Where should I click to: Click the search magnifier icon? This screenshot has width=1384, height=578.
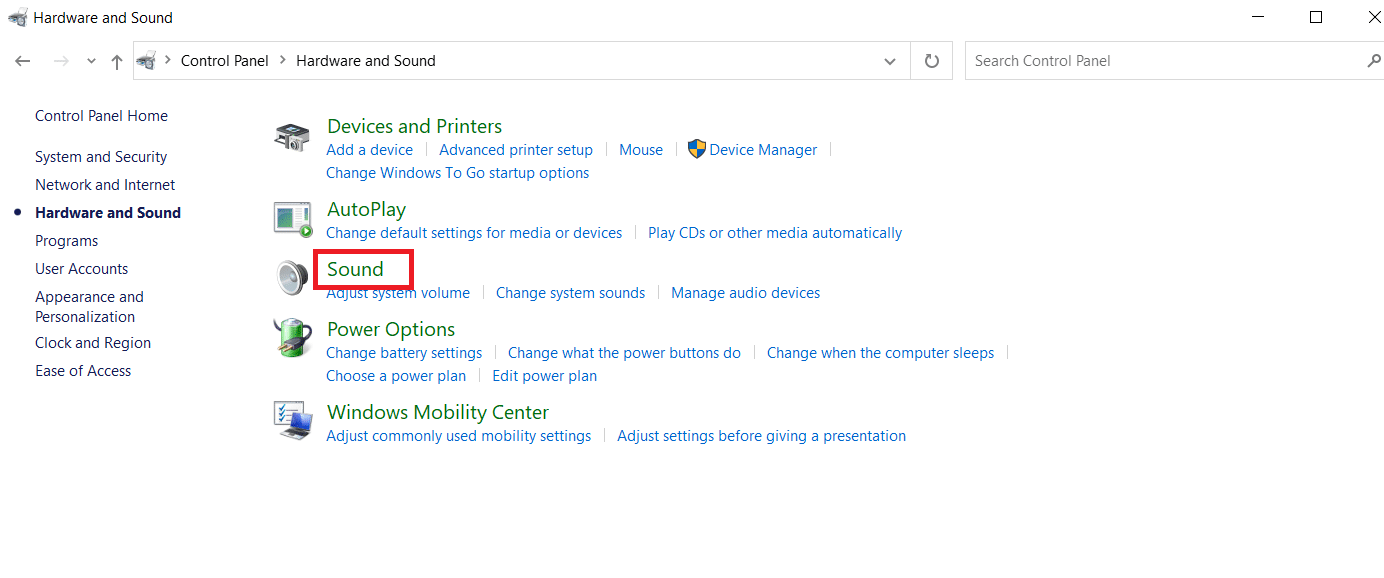coord(1373,61)
